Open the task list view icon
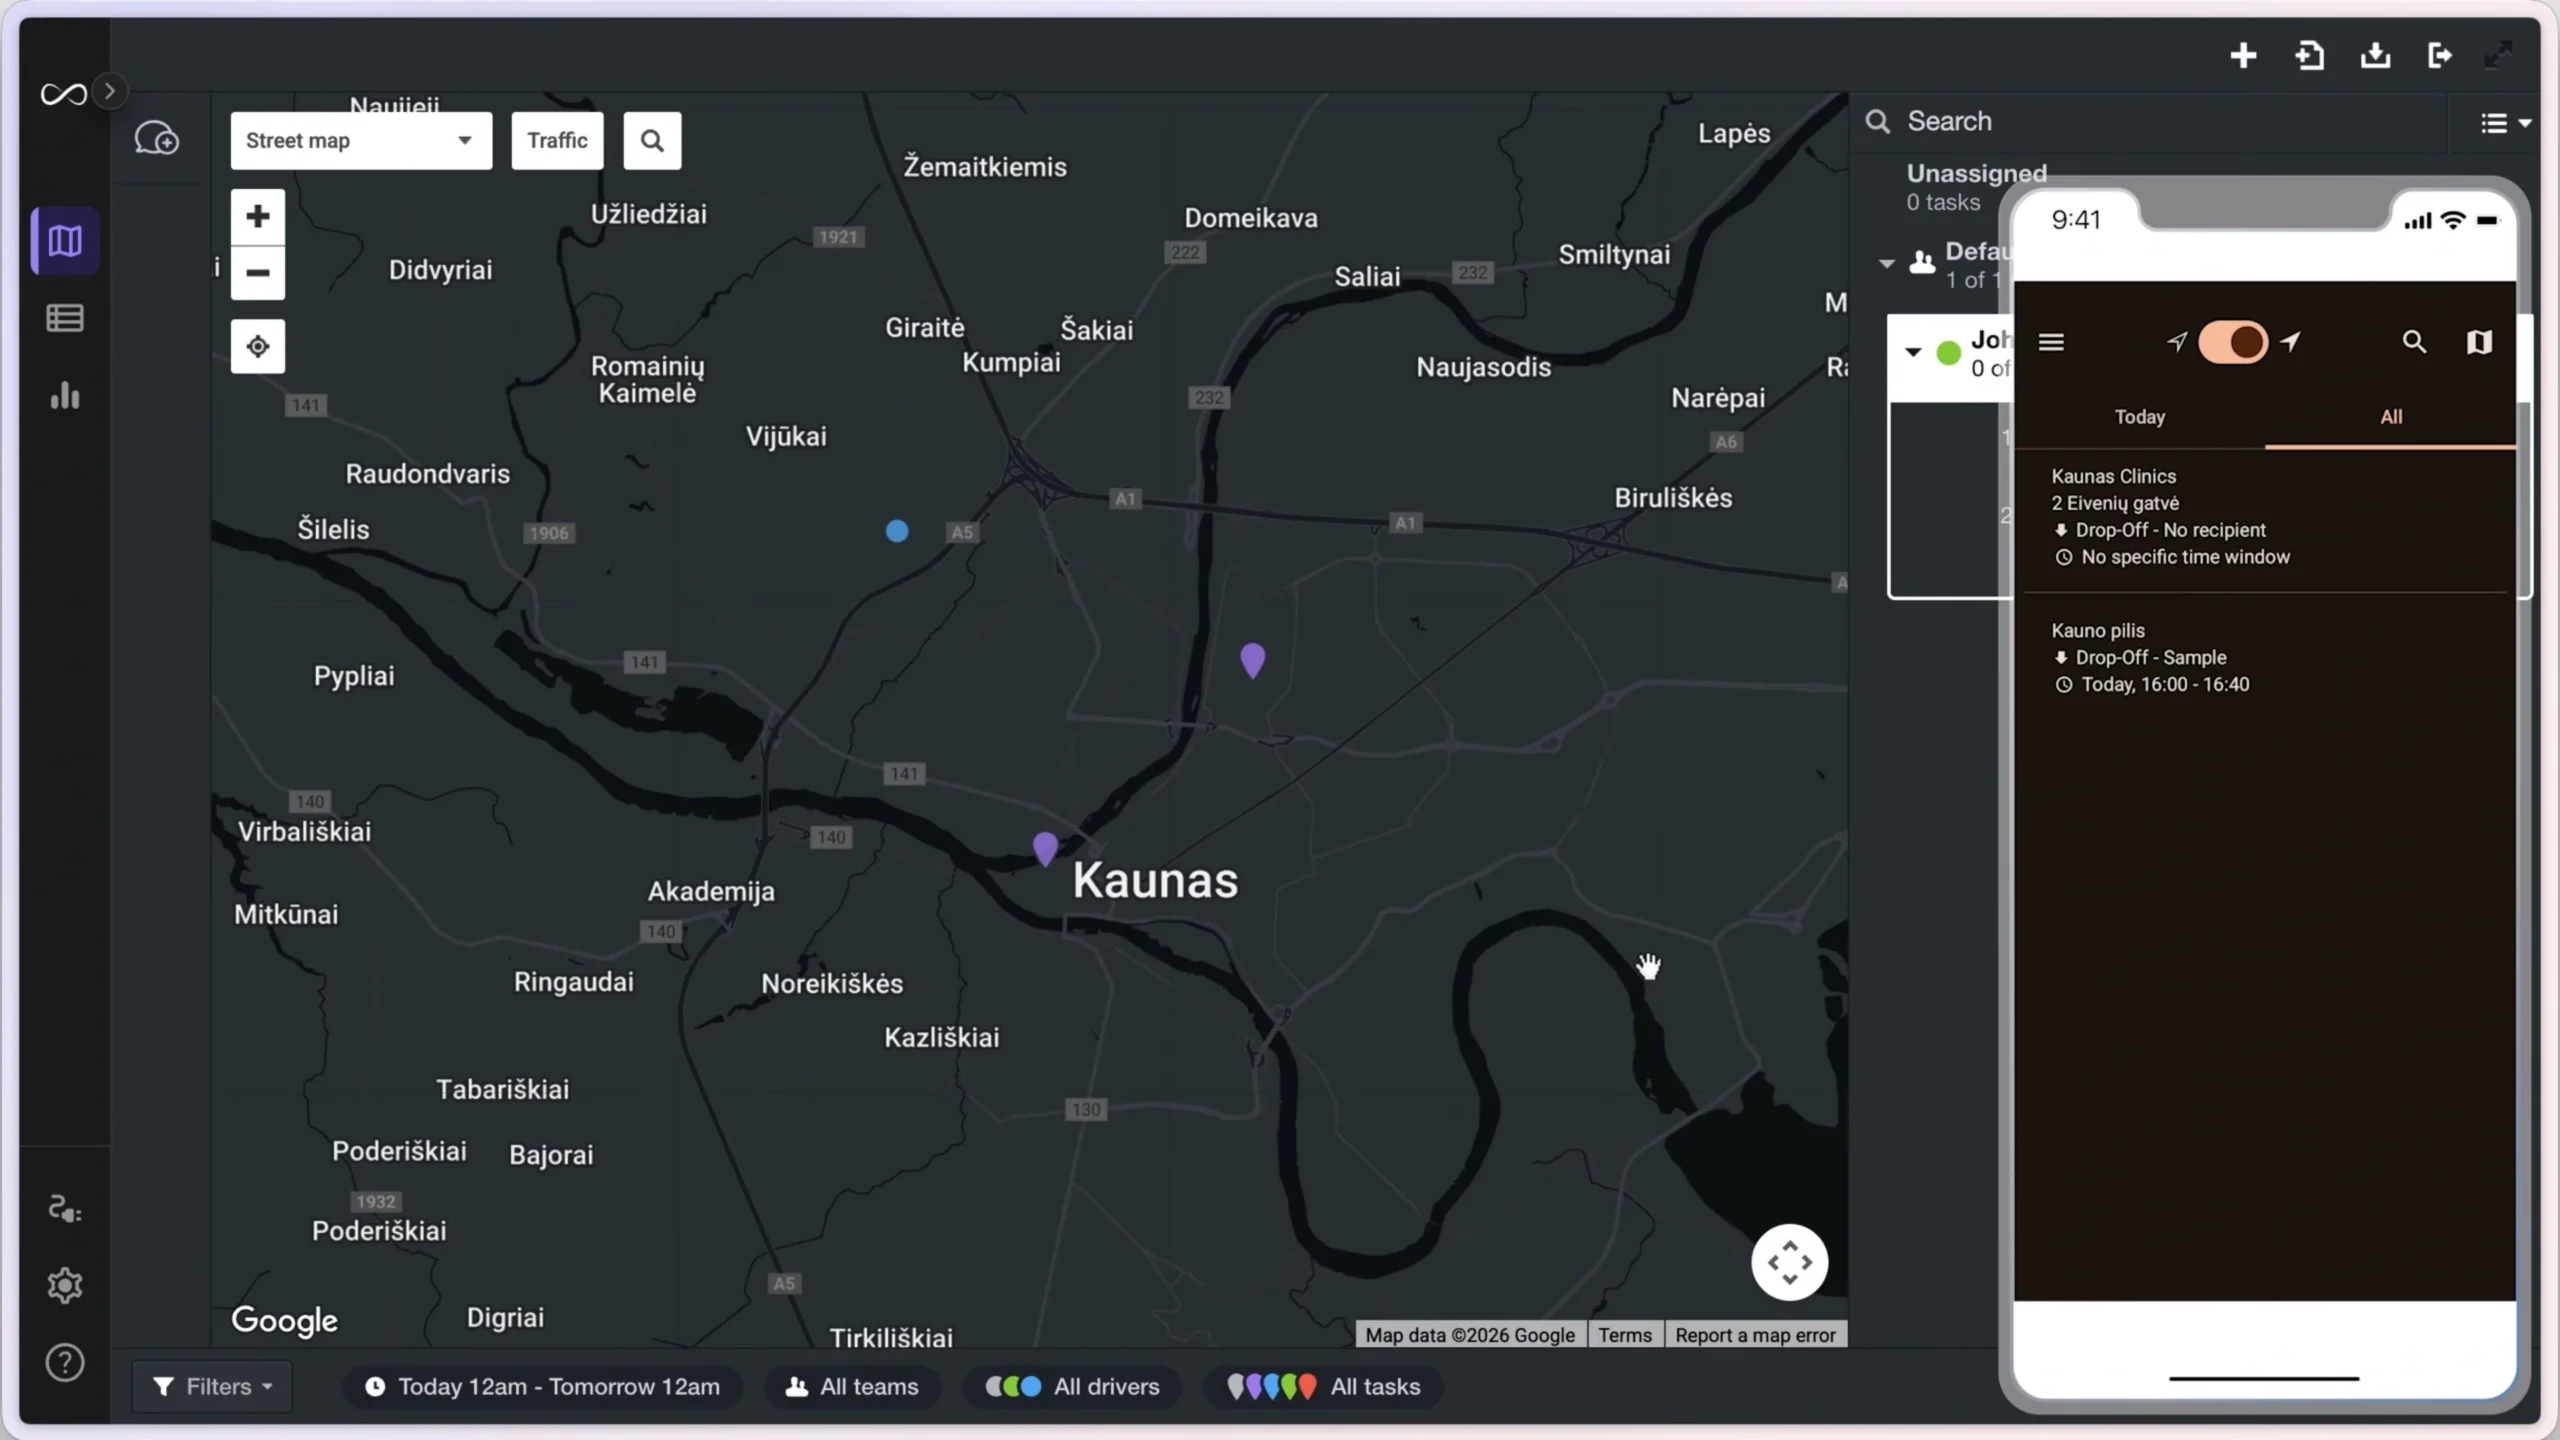 tap(65, 318)
